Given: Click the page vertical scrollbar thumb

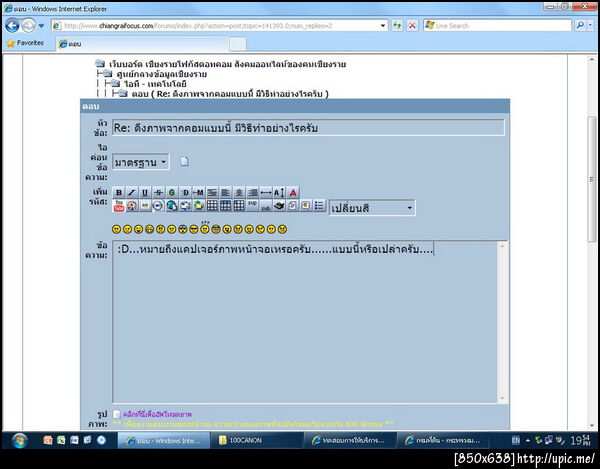Looking at the screenshot, I should 592,179.
